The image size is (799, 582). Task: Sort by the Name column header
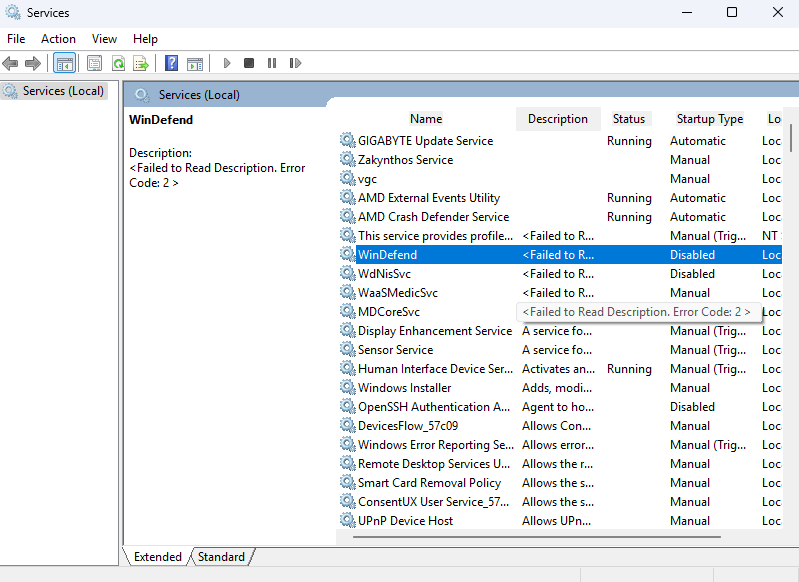[426, 119]
